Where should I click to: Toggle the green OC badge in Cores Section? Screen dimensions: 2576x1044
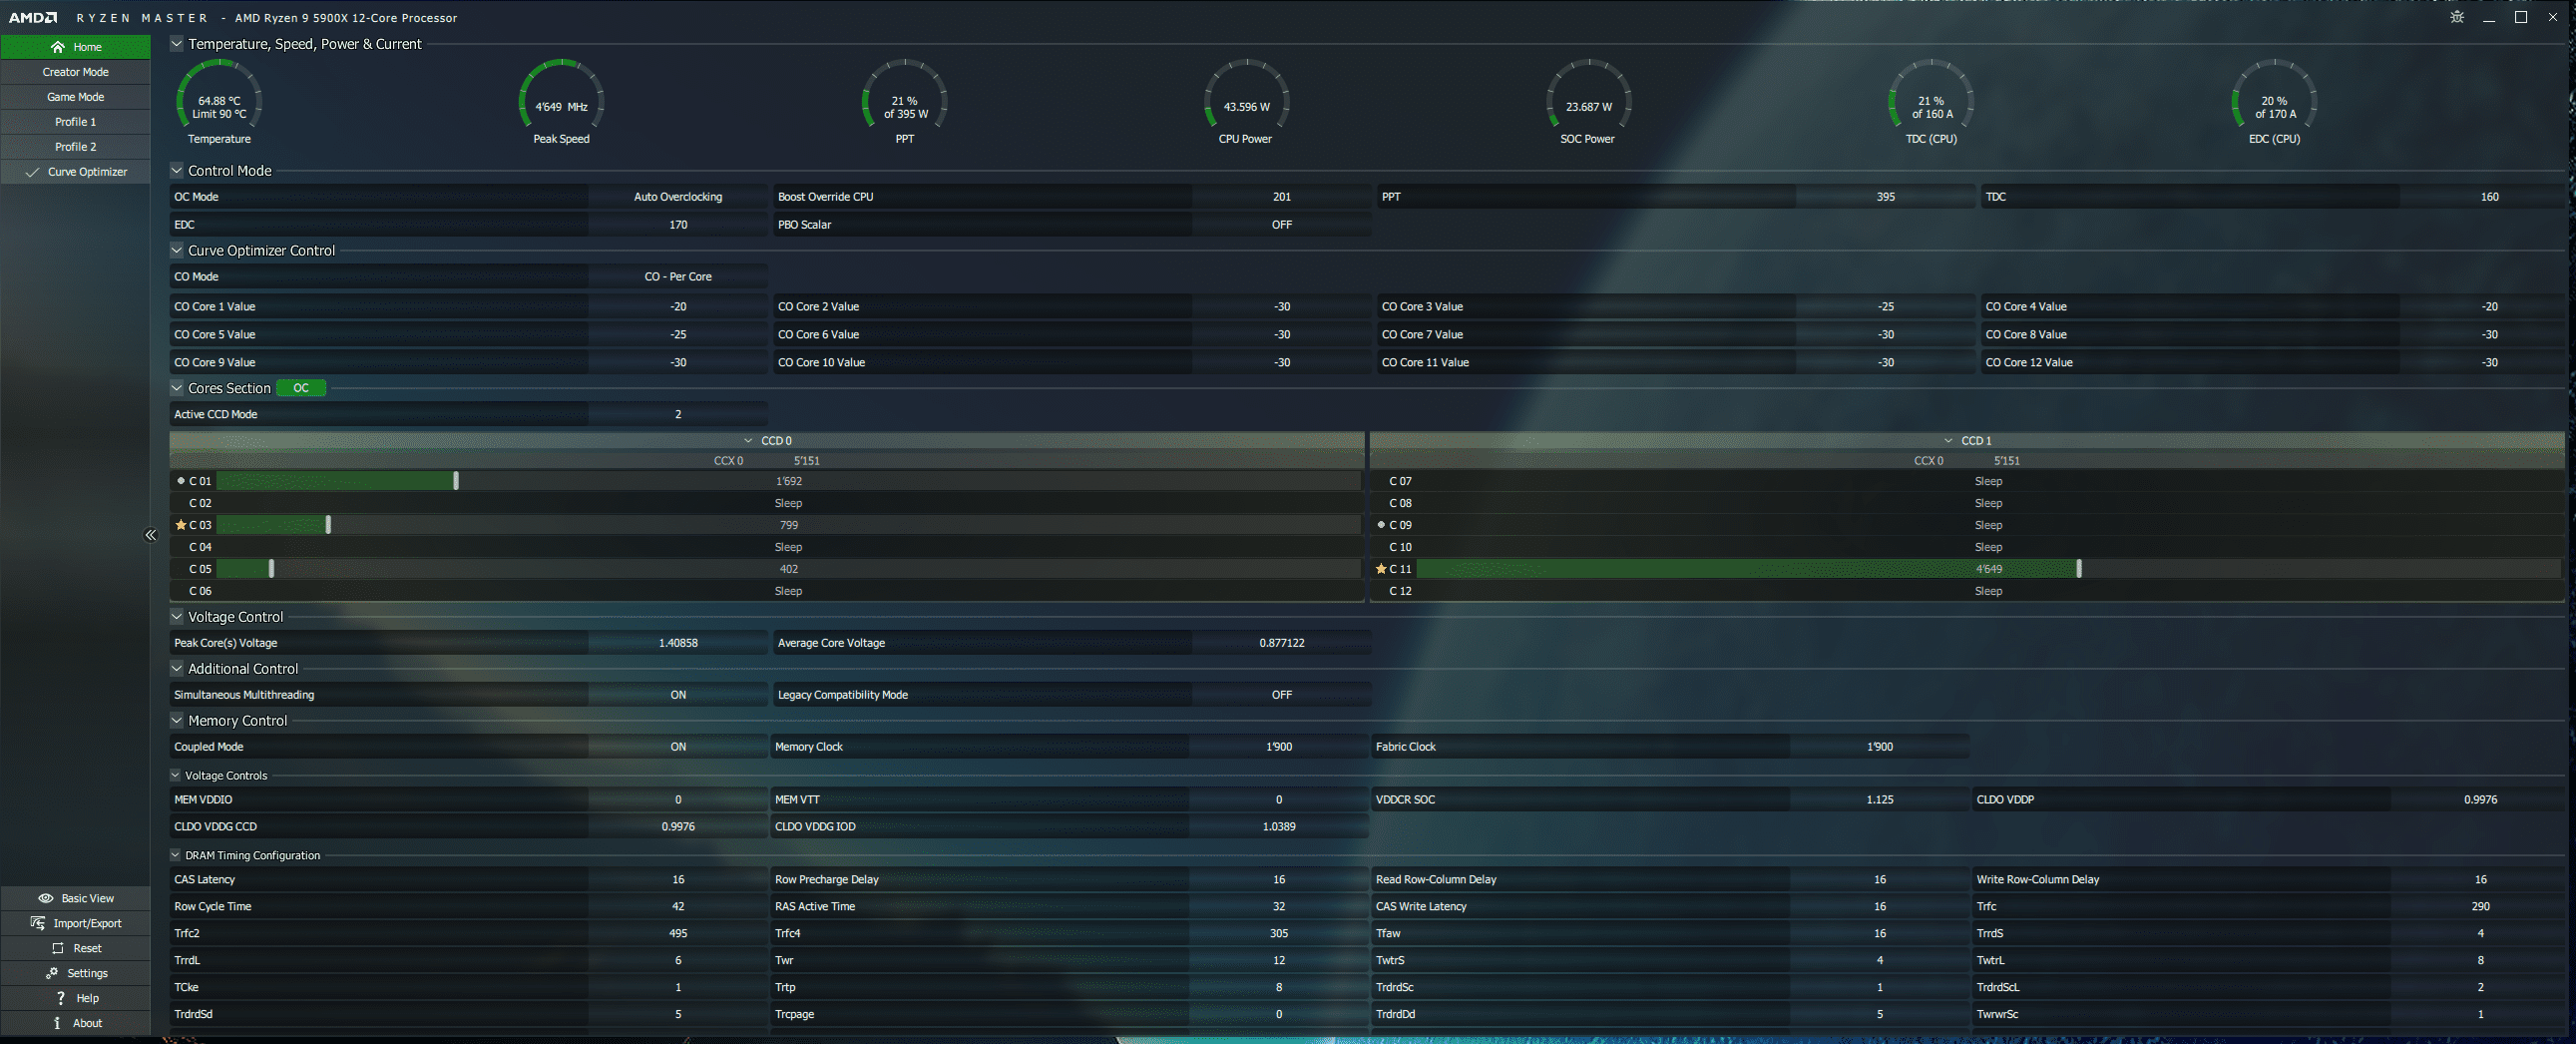pyautogui.click(x=301, y=388)
